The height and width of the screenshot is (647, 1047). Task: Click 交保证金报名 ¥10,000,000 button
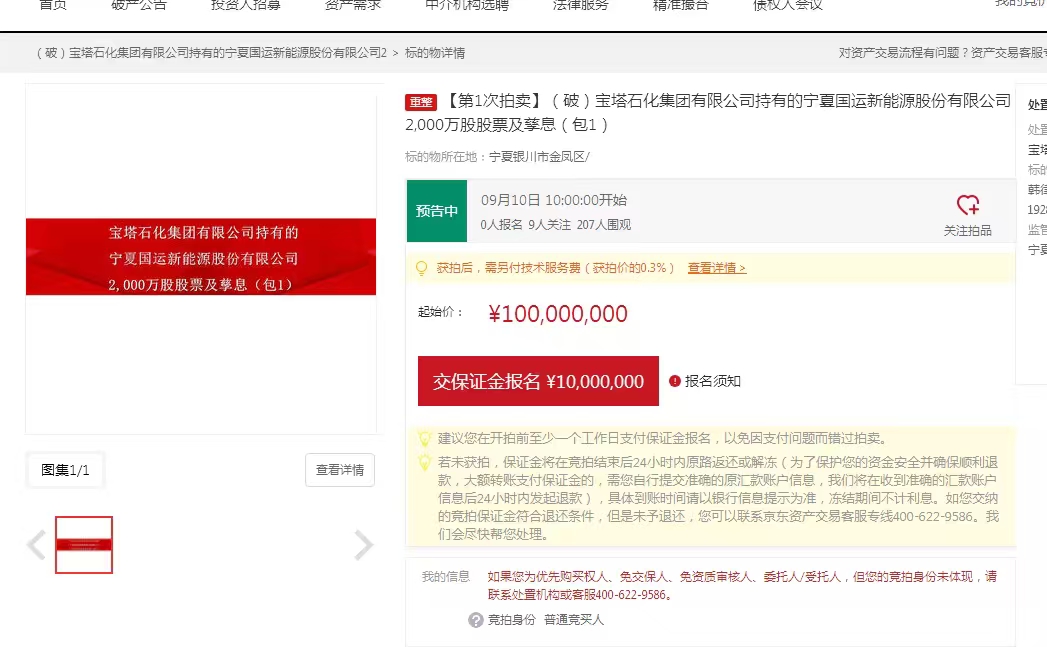pos(538,381)
